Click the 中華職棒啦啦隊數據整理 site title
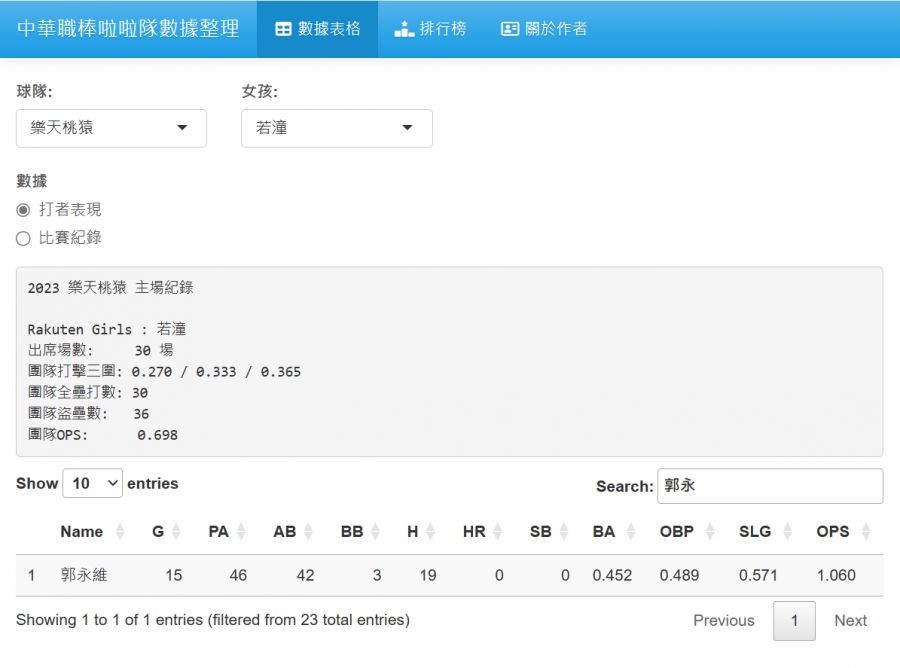The height and width of the screenshot is (668, 900). click(128, 29)
